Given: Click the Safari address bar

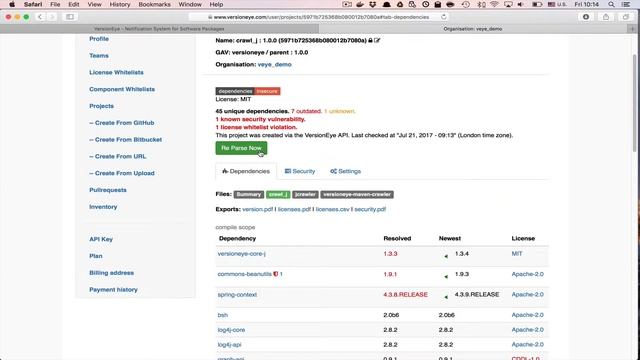Looking at the screenshot, I should tap(318, 17).
